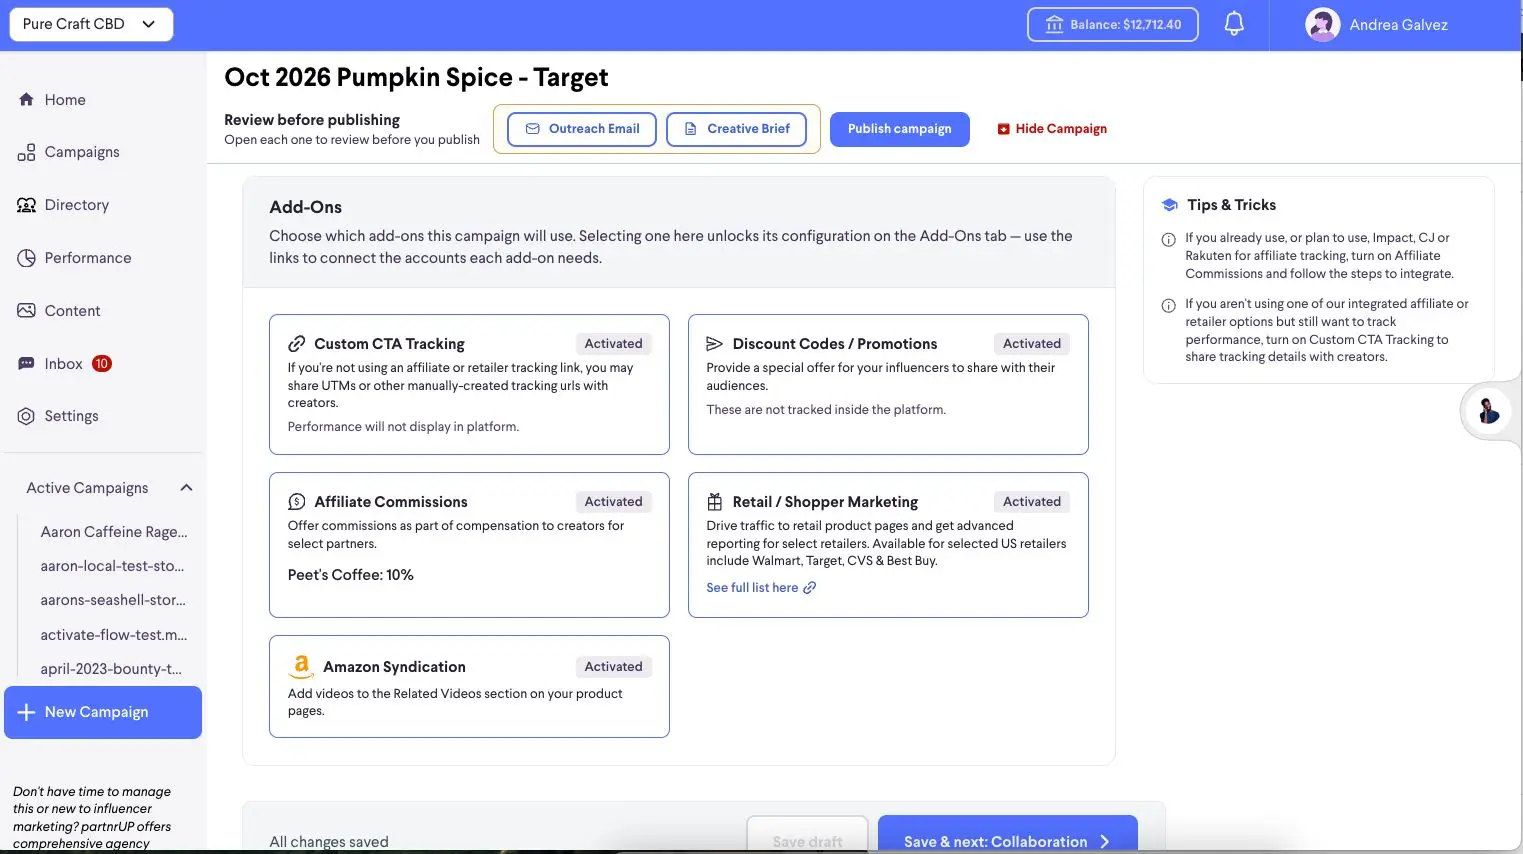1523x854 pixels.
Task: Select Aaron Caffeine Rage campaign in list
Action: coord(114,532)
